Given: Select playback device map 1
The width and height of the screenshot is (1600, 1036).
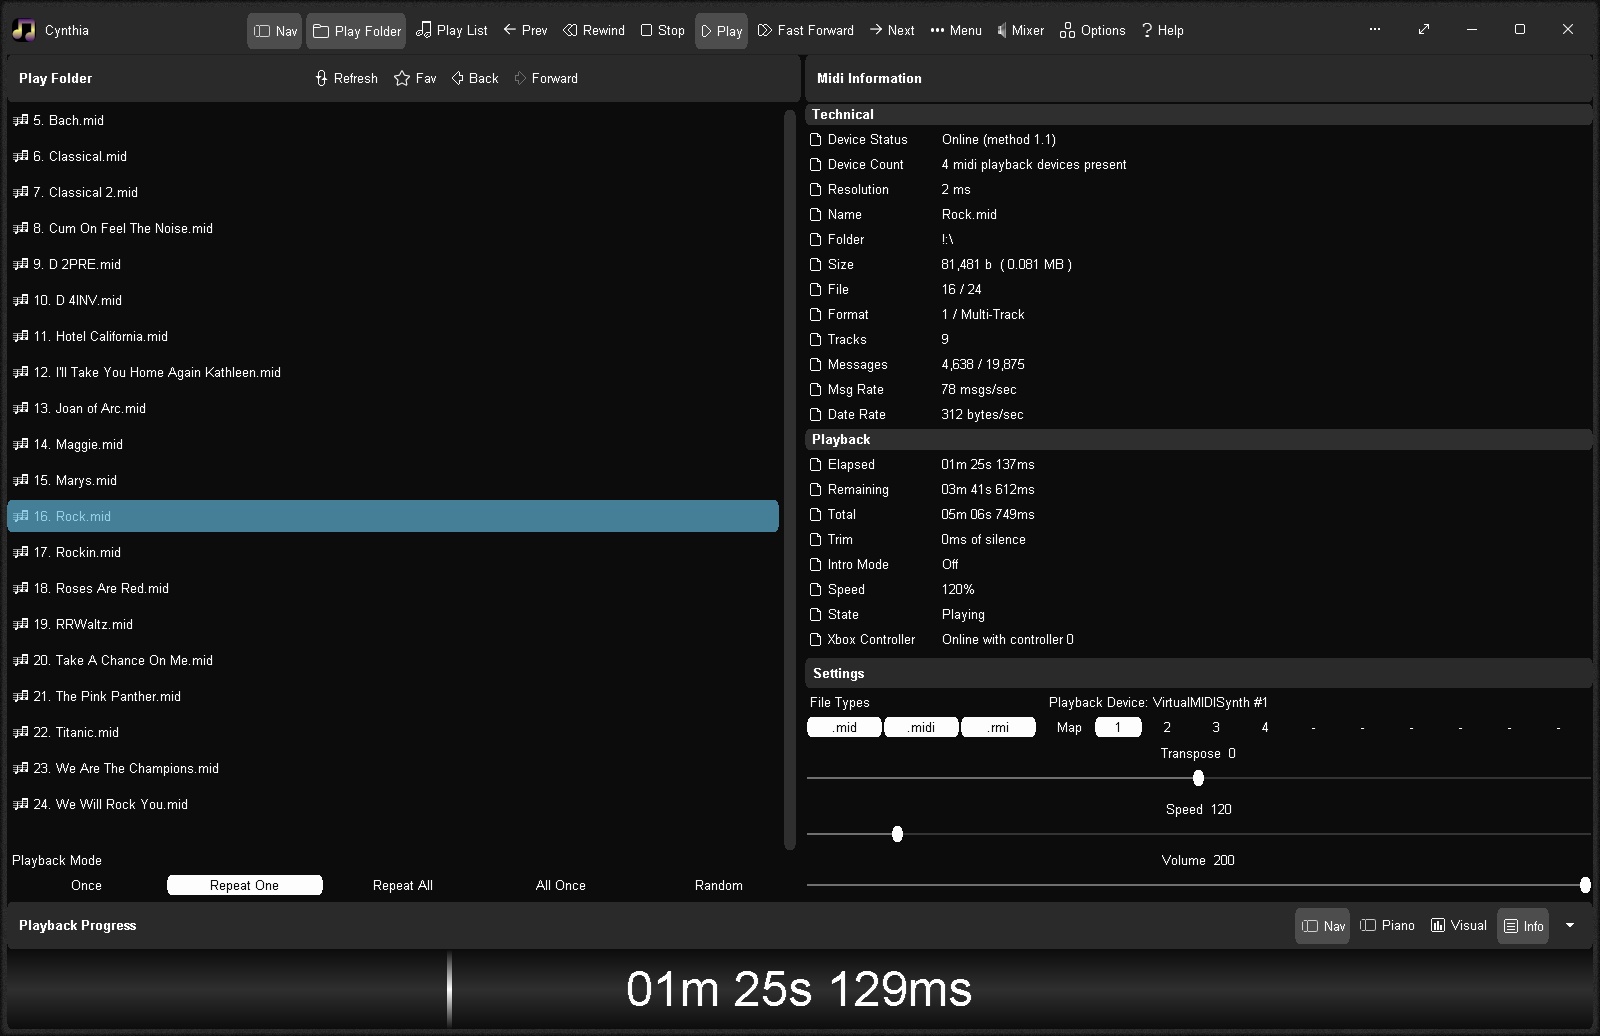Looking at the screenshot, I should coord(1118,727).
